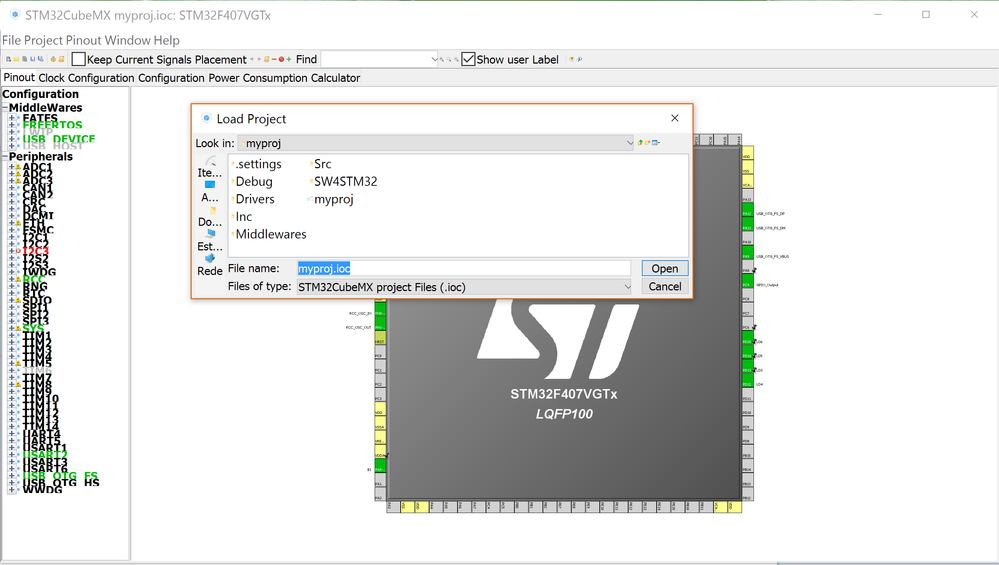Viewport: 999px width, 565px height.
Task: Switch to Power Consumption Calculator tab
Action: pyautogui.click(x=284, y=78)
